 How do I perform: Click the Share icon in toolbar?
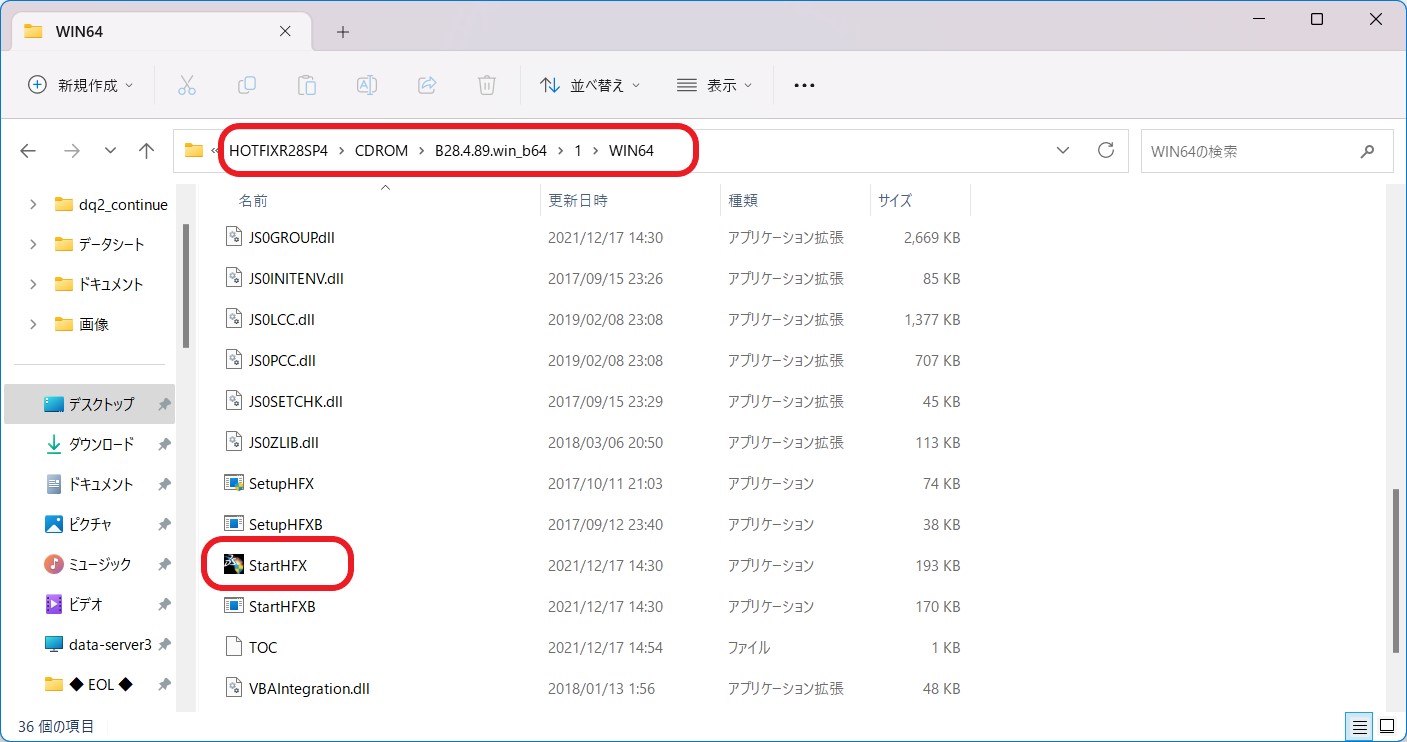tap(427, 85)
